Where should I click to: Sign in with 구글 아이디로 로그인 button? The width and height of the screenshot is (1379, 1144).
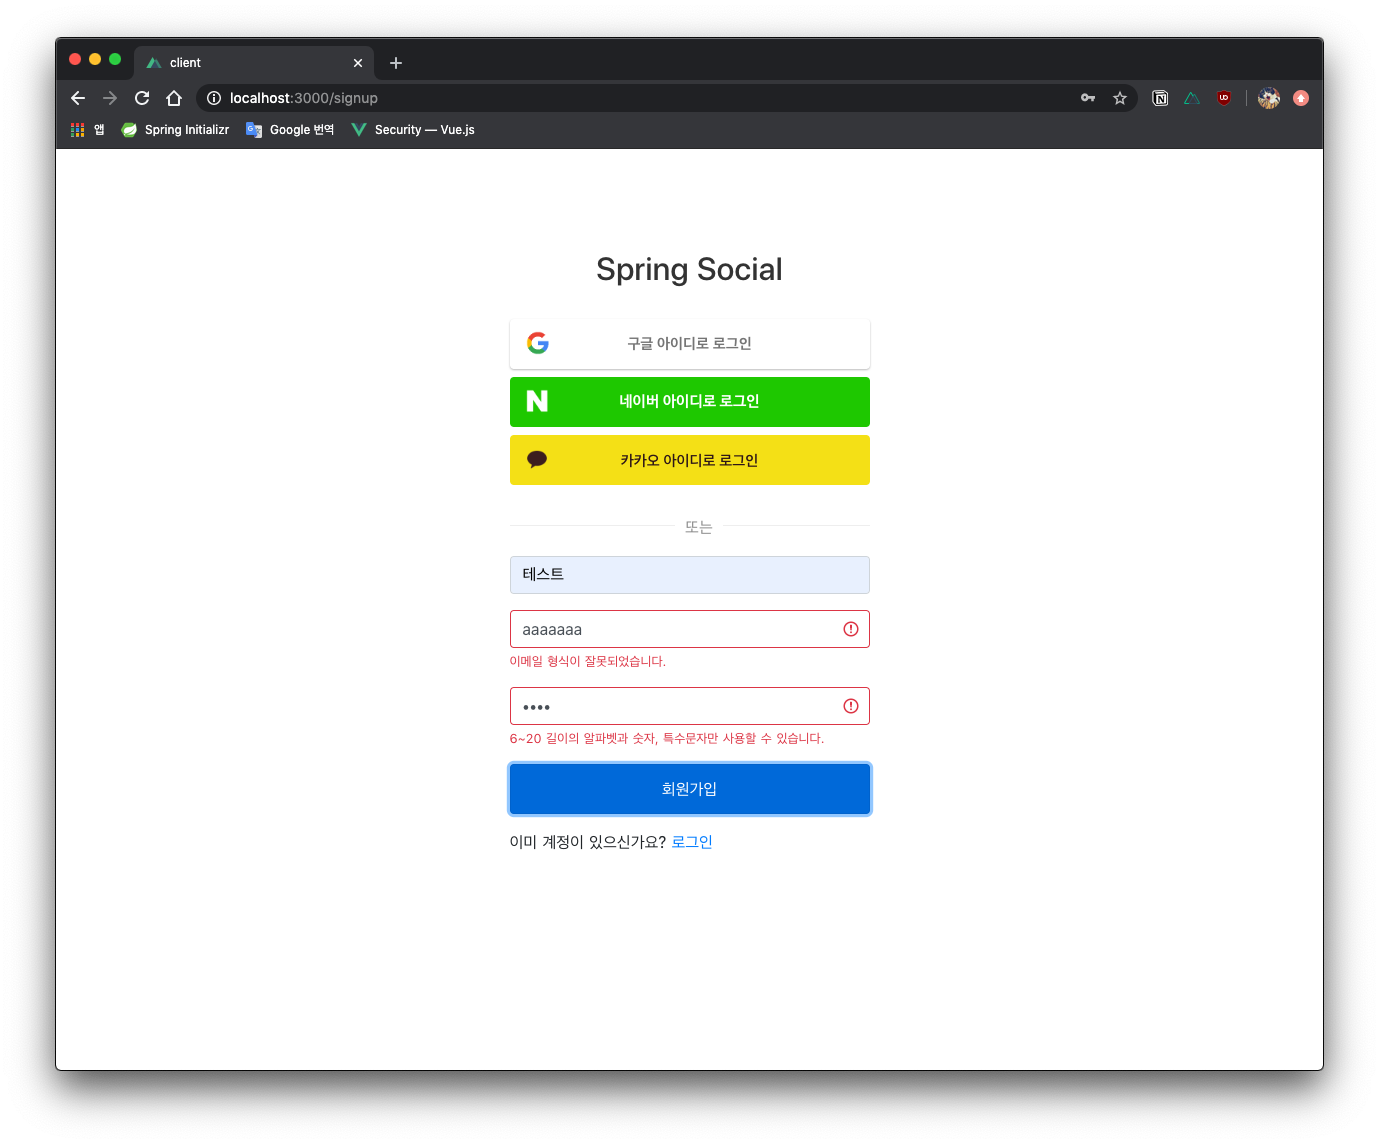click(690, 344)
